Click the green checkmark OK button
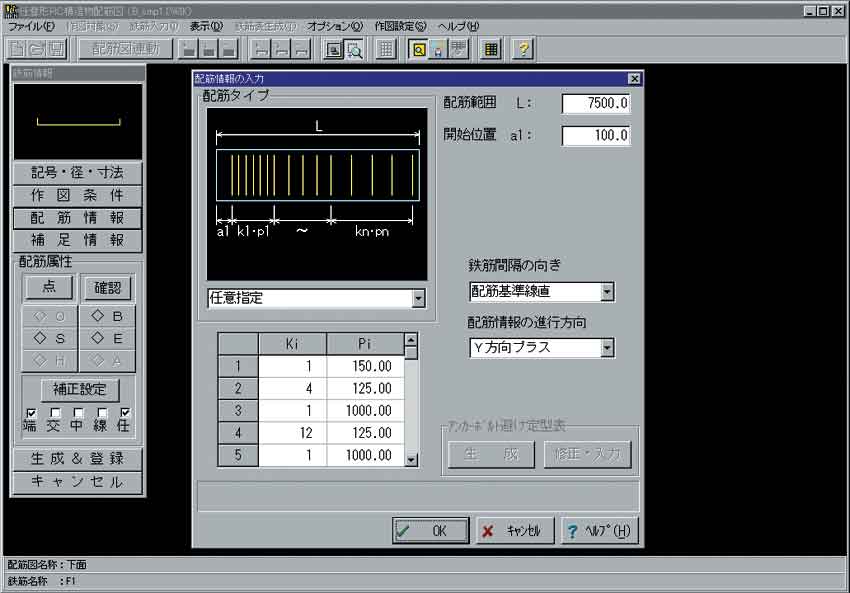The height and width of the screenshot is (593, 850). coord(431,530)
